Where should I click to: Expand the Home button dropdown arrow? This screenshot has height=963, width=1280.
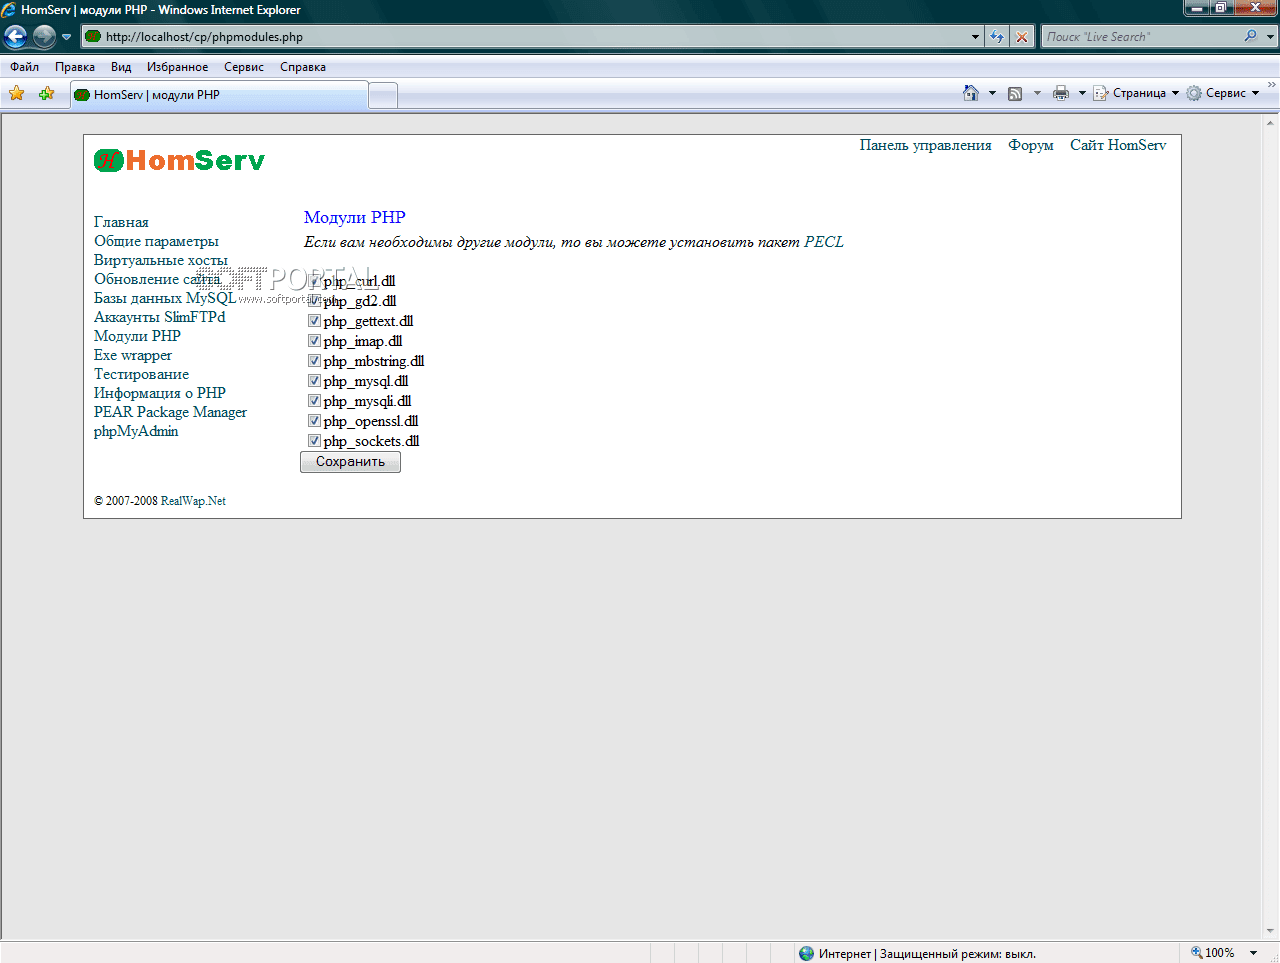pyautogui.click(x=992, y=93)
